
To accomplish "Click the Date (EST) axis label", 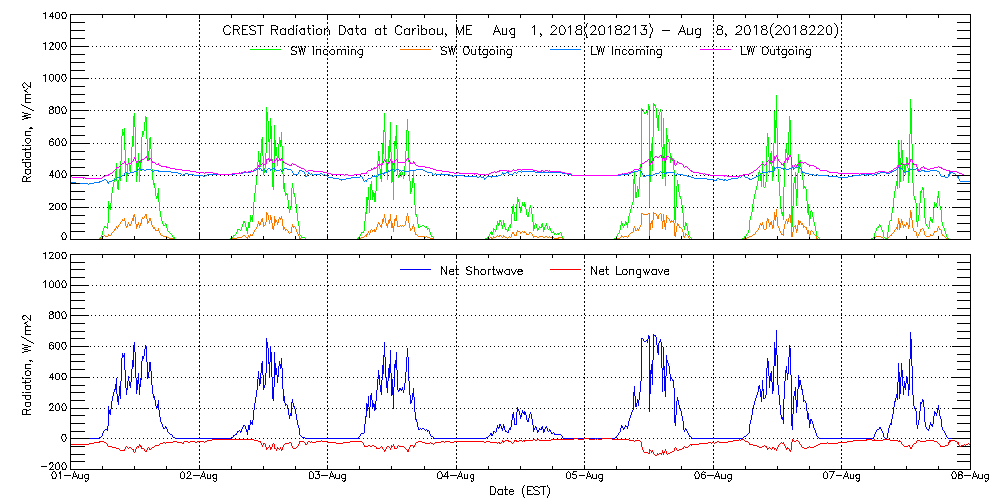I will pyautogui.click(x=519, y=491).
